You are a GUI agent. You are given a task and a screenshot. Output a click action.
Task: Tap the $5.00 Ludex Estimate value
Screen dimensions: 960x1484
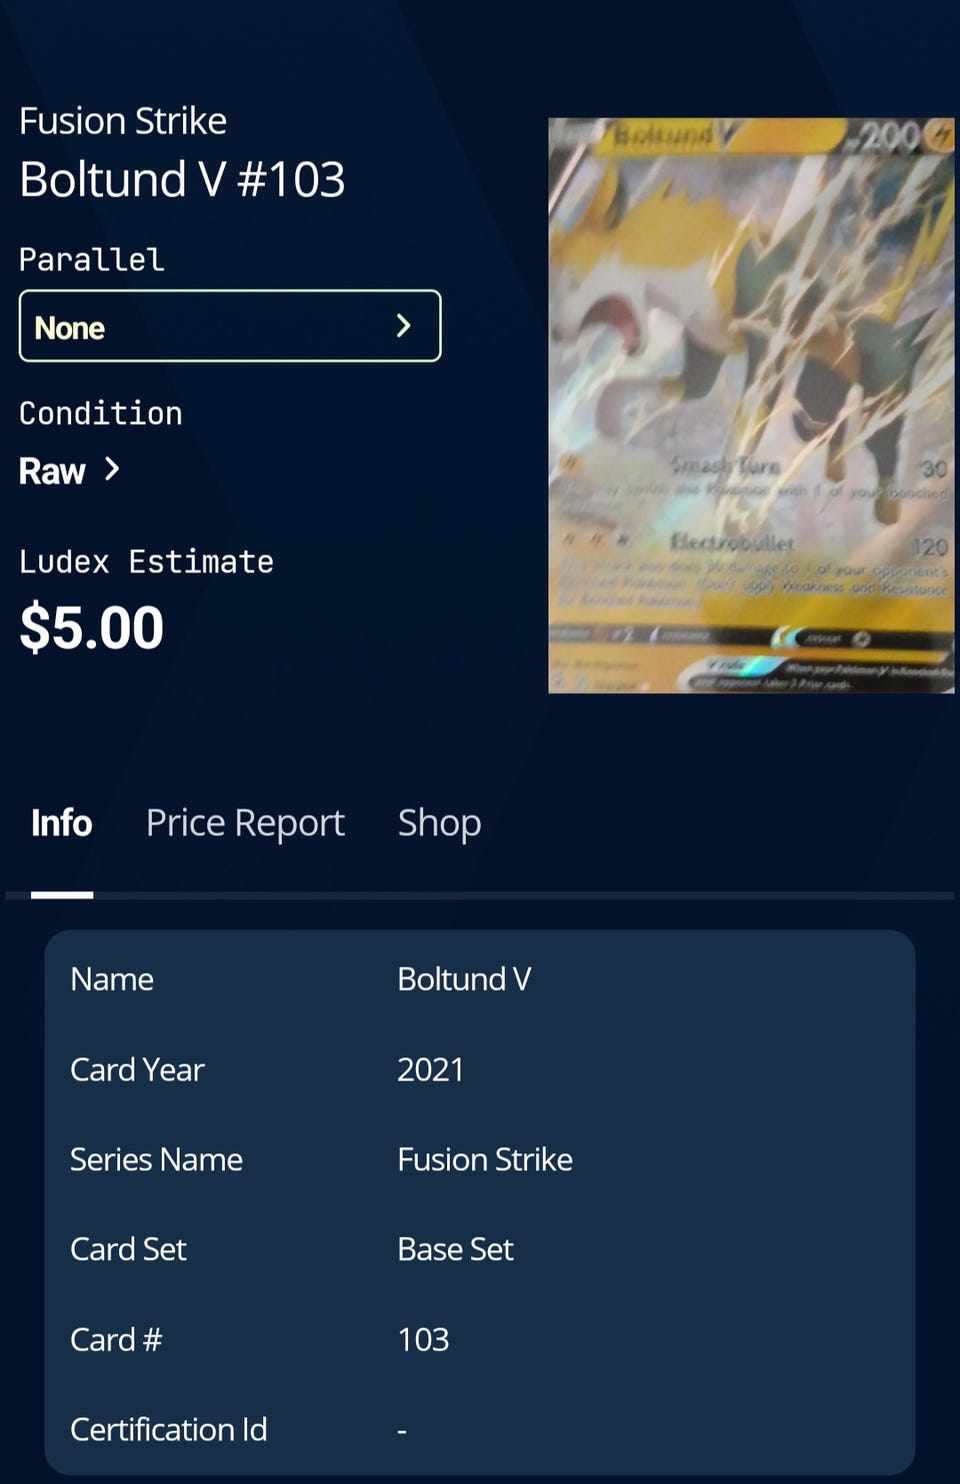pos(91,628)
